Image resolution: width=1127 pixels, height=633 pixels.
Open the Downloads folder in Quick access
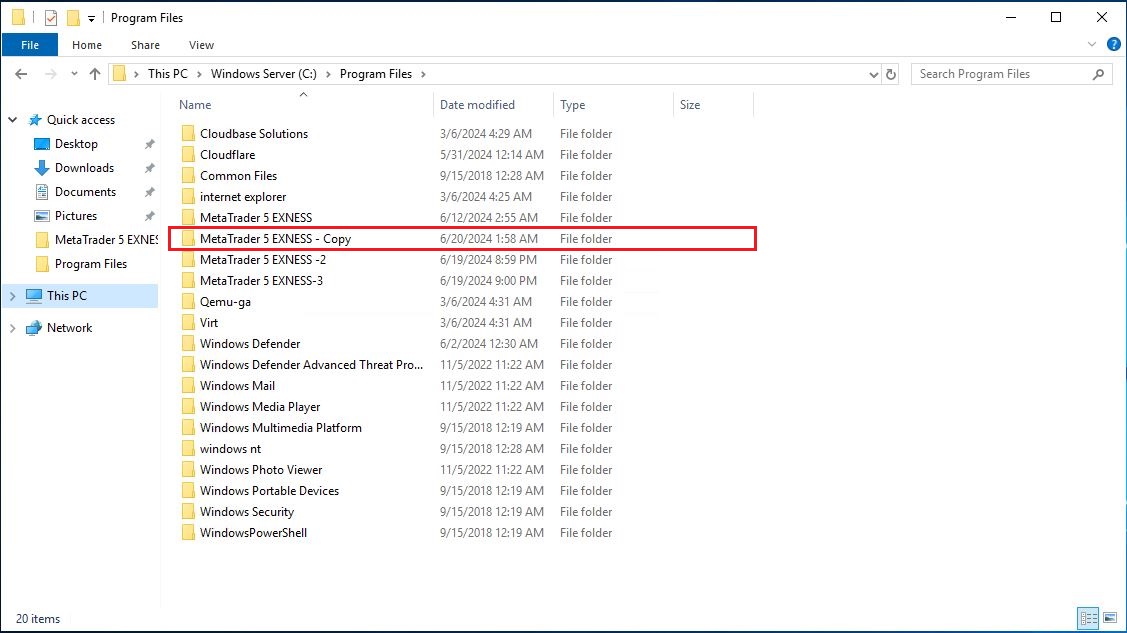84,168
